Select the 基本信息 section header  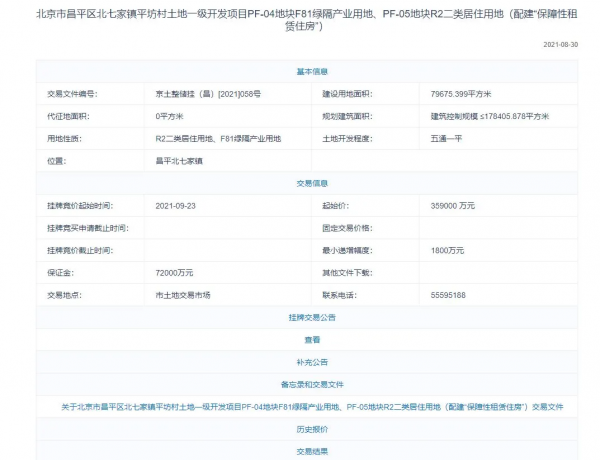pyautogui.click(x=312, y=72)
